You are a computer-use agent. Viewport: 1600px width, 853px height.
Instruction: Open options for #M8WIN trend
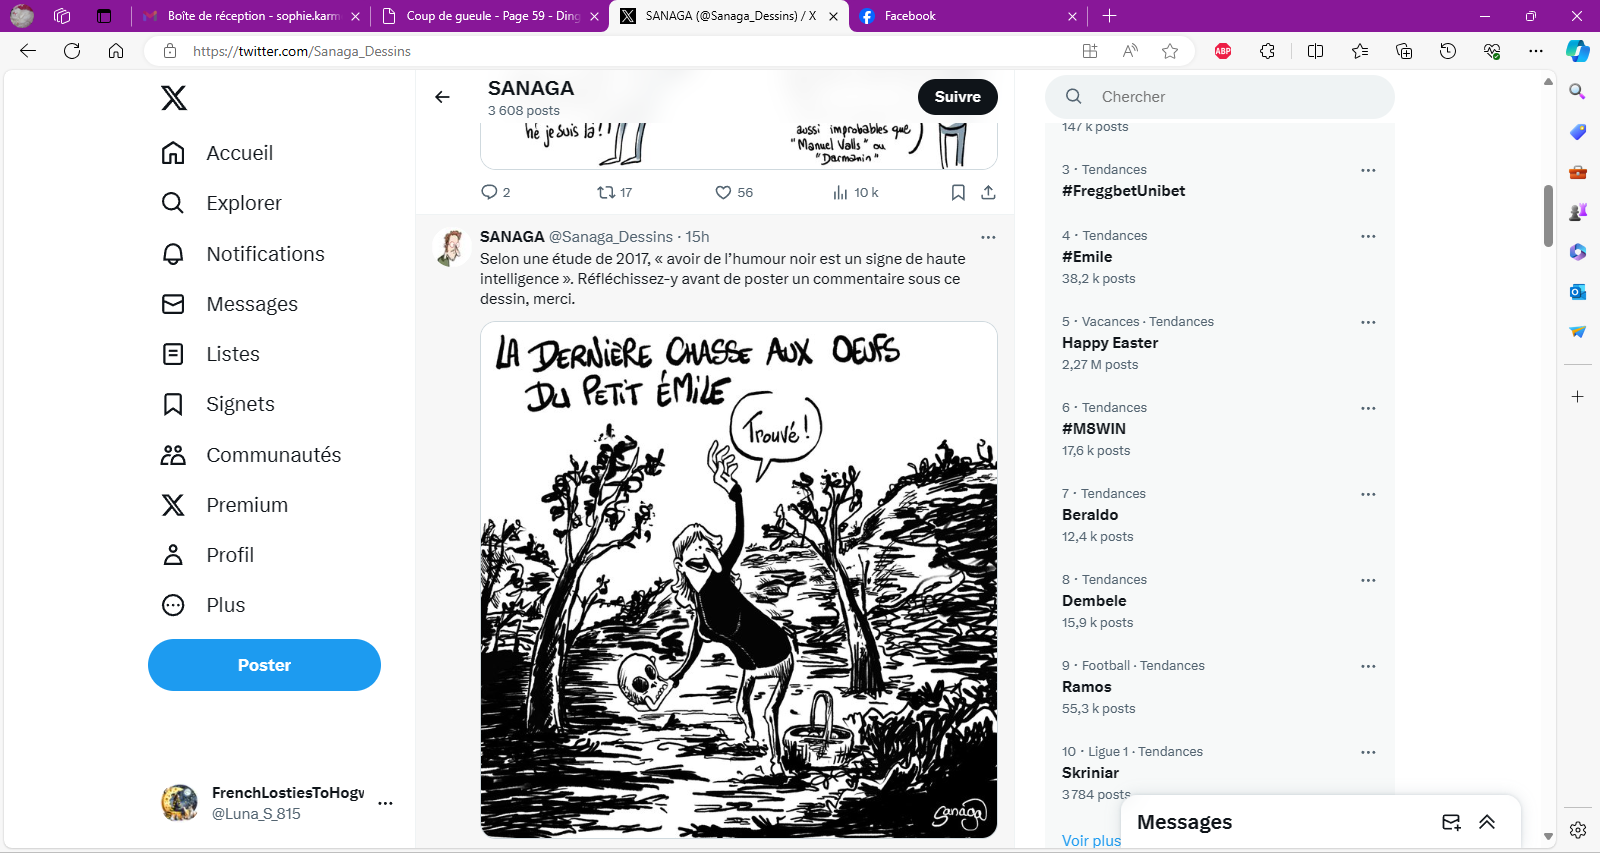[x=1368, y=408]
